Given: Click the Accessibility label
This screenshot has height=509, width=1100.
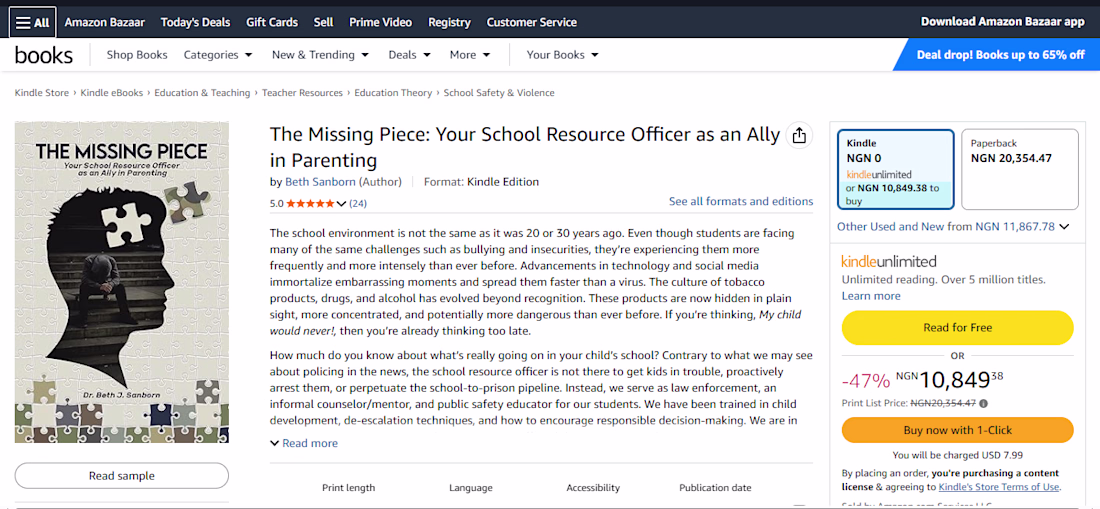Looking at the screenshot, I should coord(593,488).
